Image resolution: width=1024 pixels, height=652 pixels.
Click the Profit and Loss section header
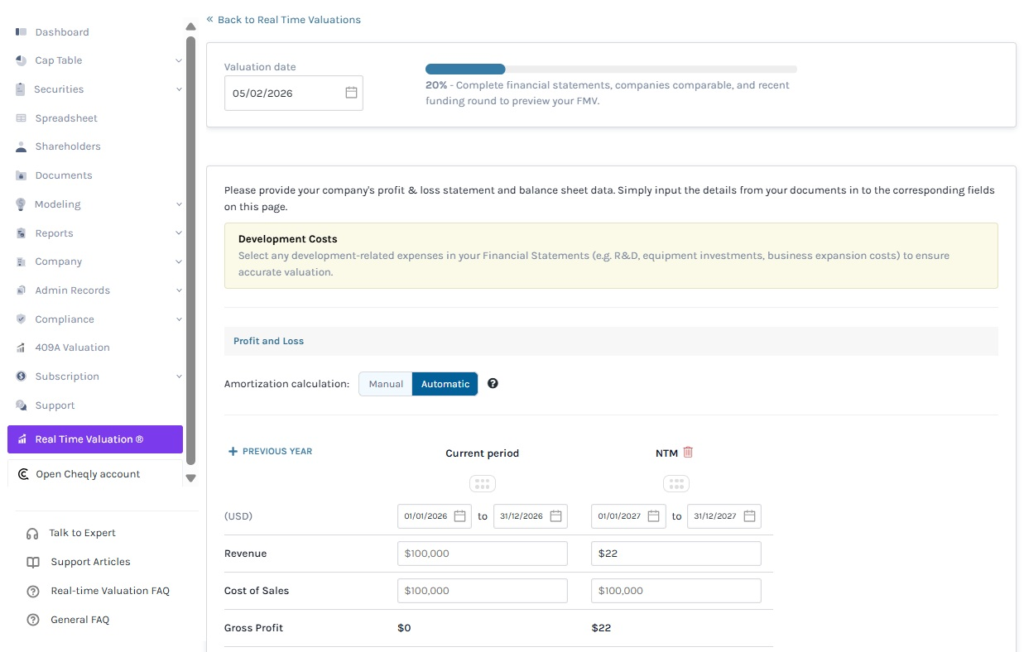611,341
